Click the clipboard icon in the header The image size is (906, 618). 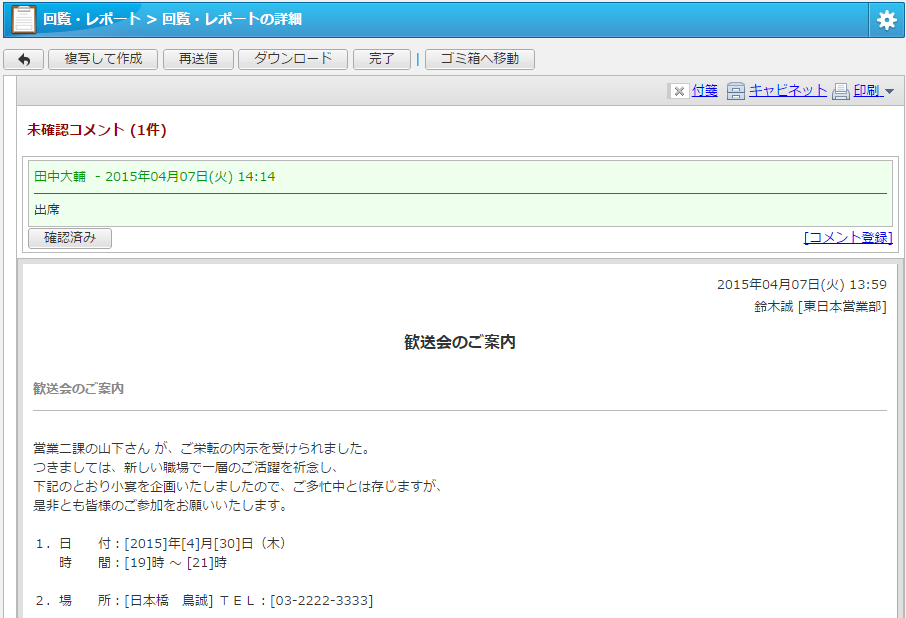pyautogui.click(x=23, y=19)
